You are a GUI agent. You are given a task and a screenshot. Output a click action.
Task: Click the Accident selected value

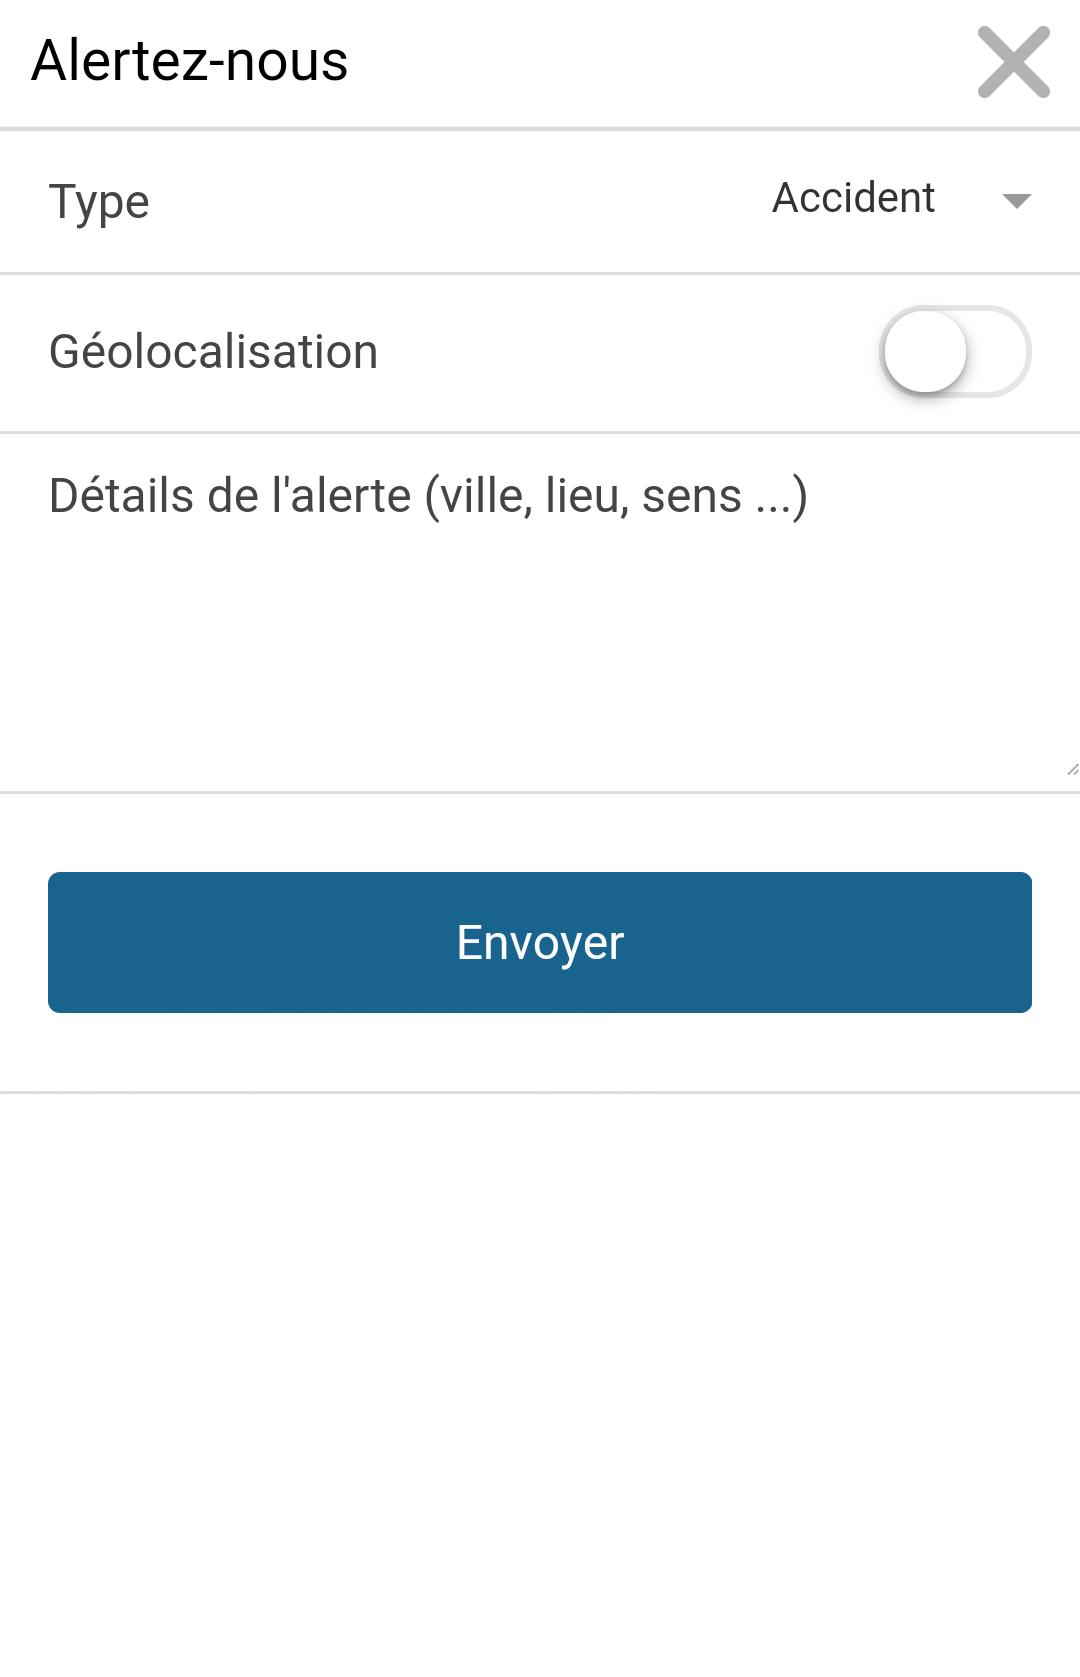[853, 198]
